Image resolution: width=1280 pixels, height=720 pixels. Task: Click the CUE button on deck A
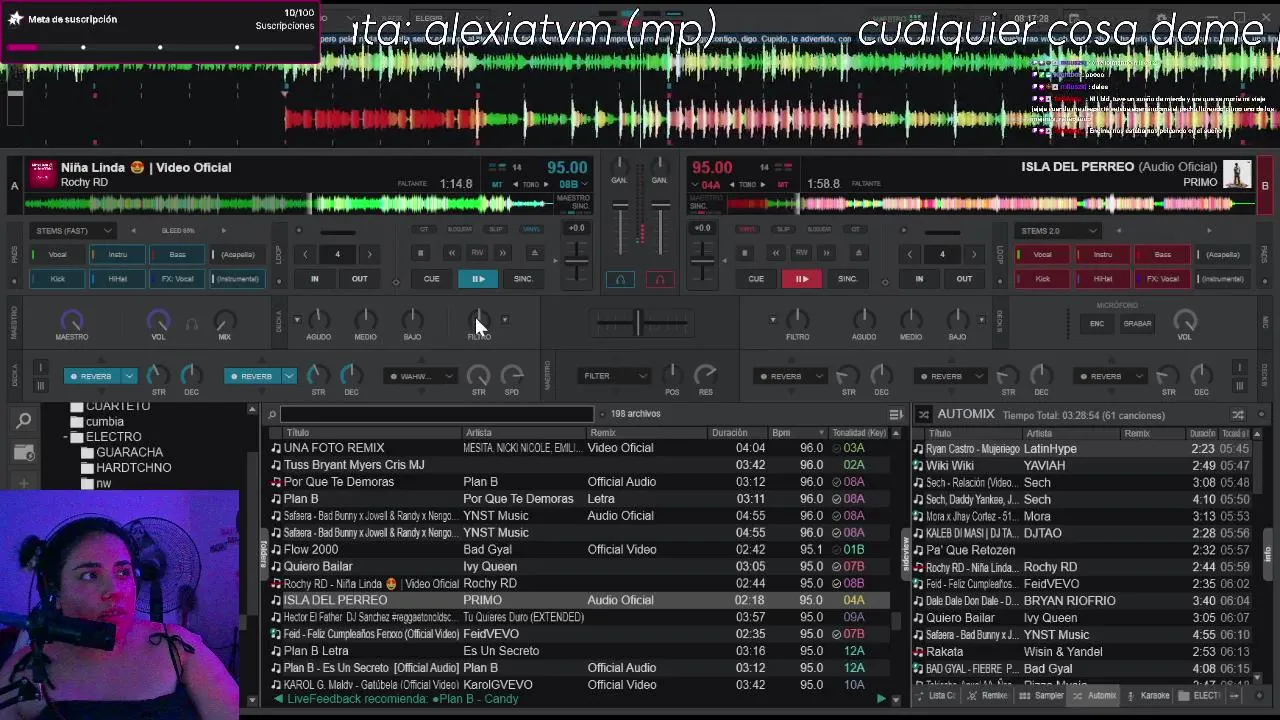click(x=431, y=279)
